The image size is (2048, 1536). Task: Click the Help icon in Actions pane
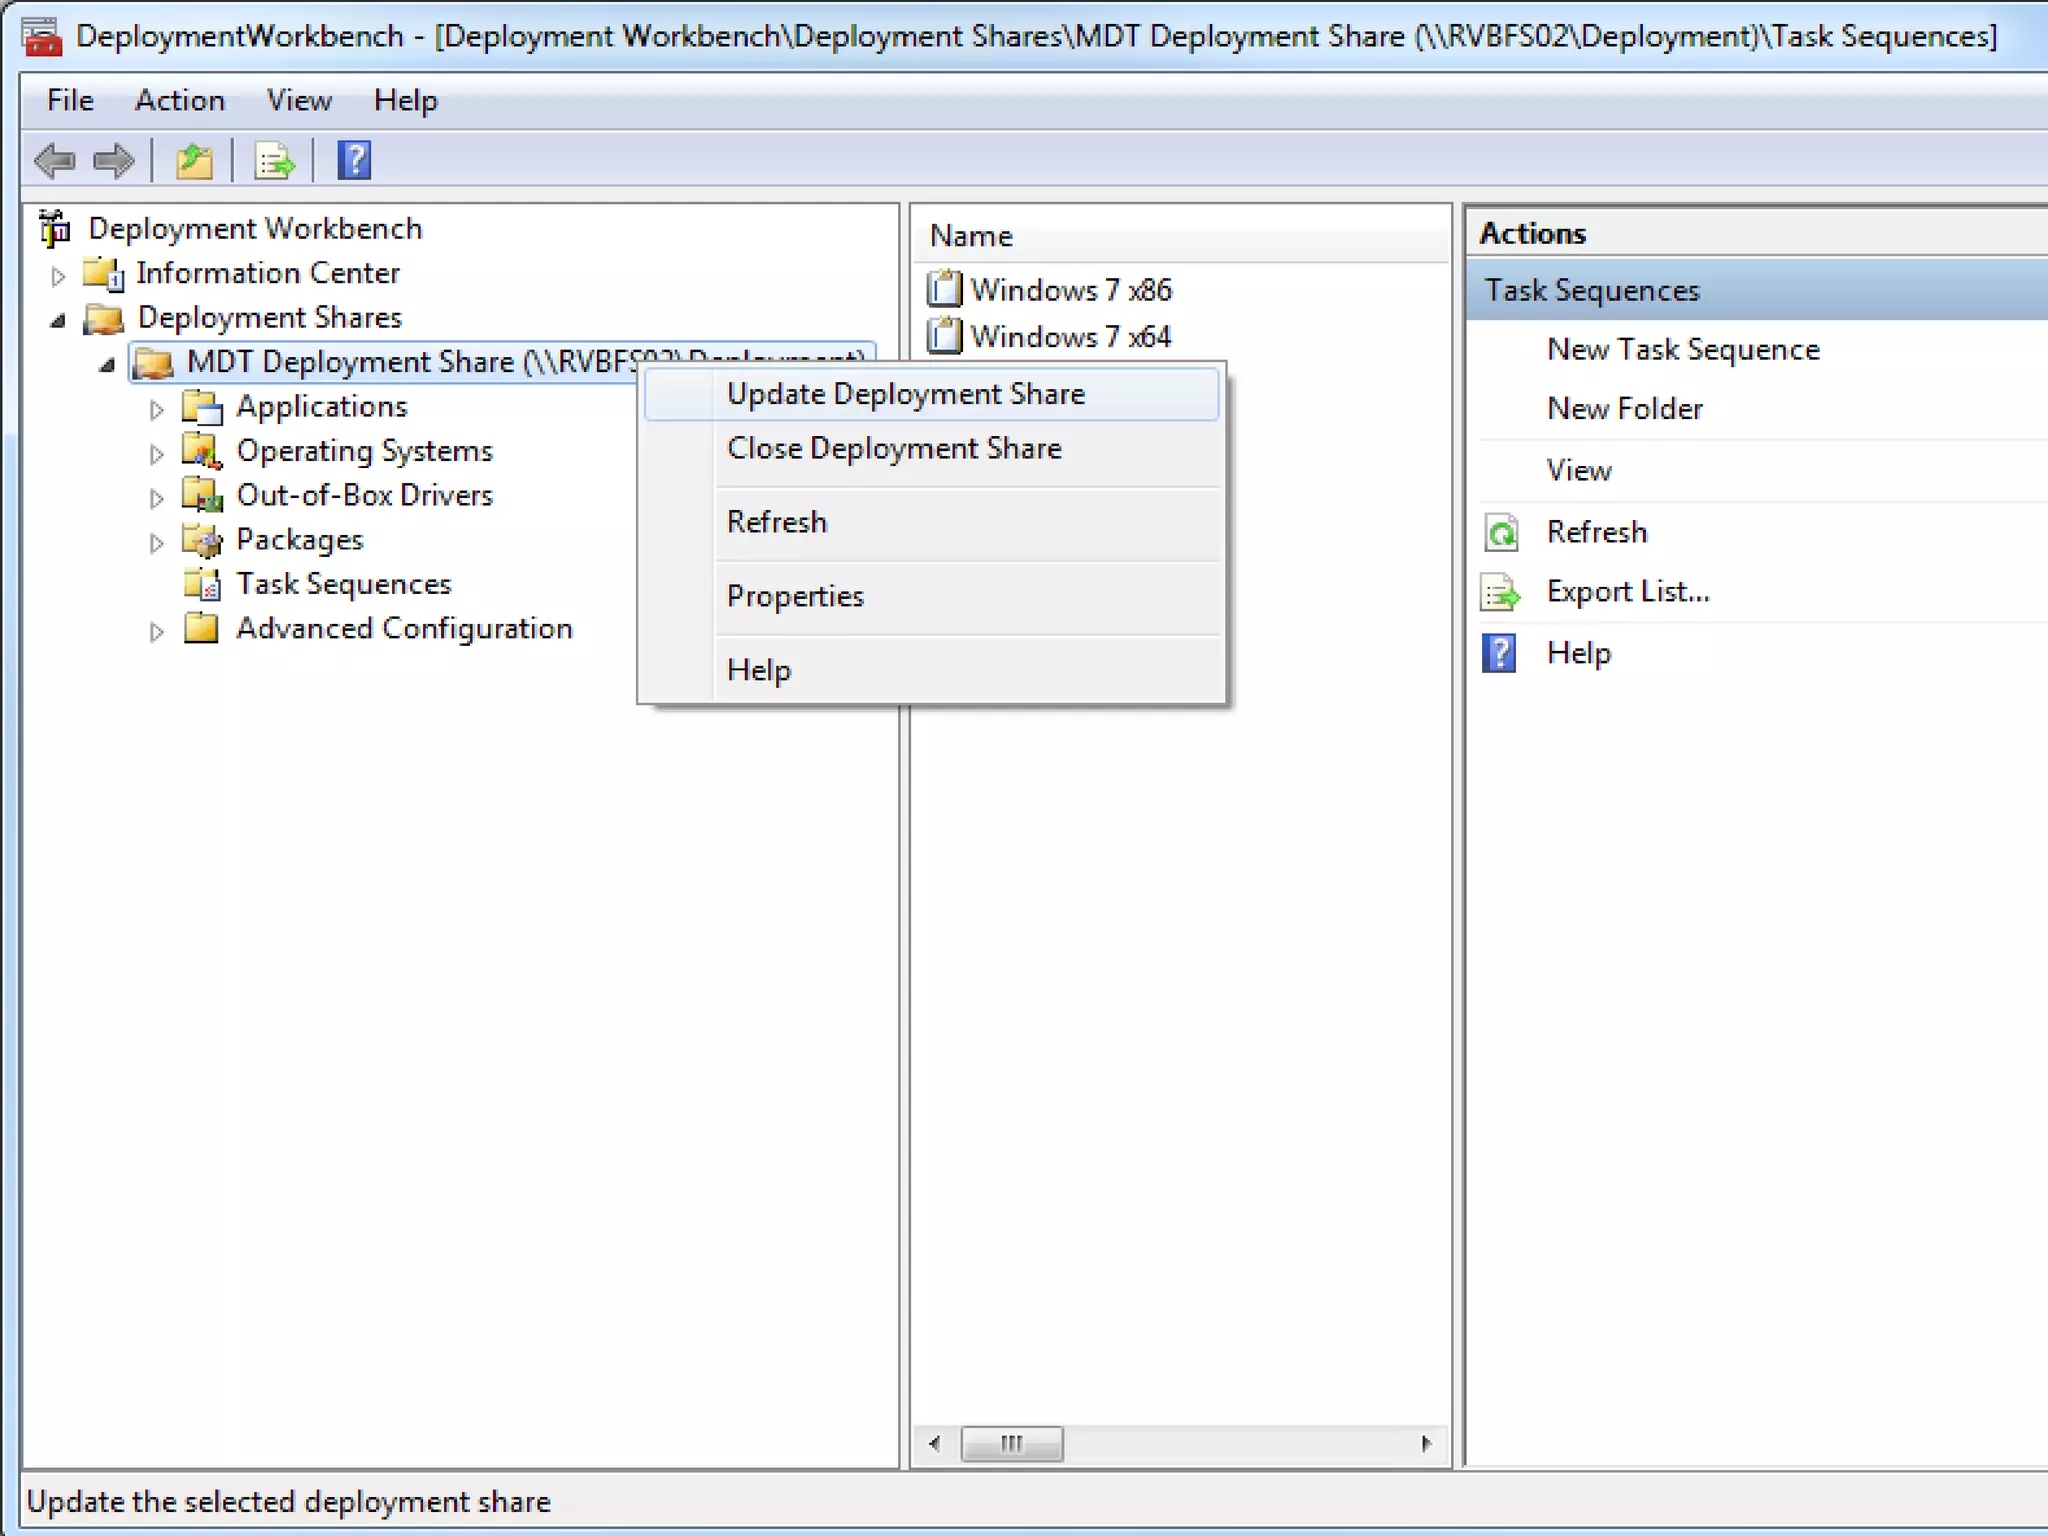point(1499,653)
